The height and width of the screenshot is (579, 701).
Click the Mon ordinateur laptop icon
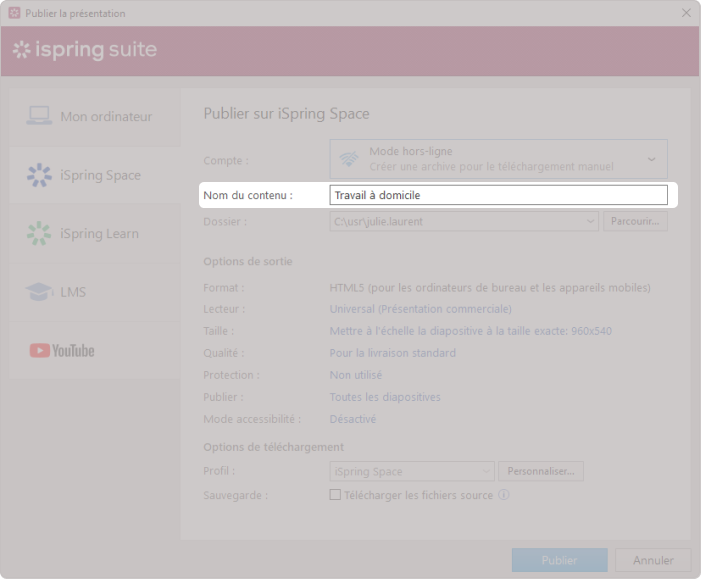39,116
